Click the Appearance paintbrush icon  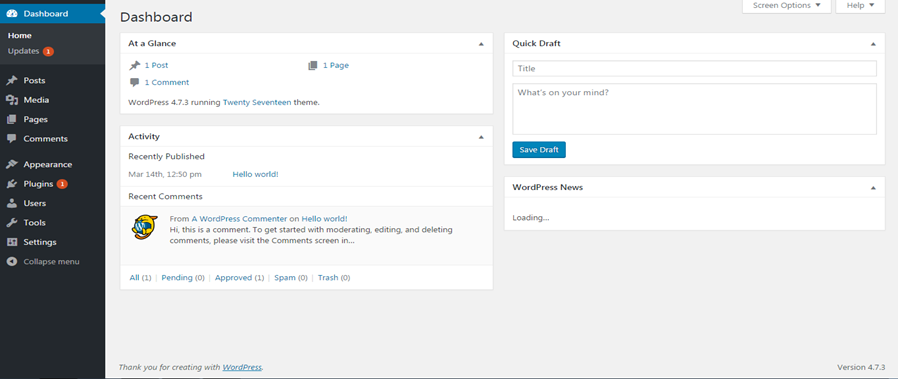(x=11, y=164)
